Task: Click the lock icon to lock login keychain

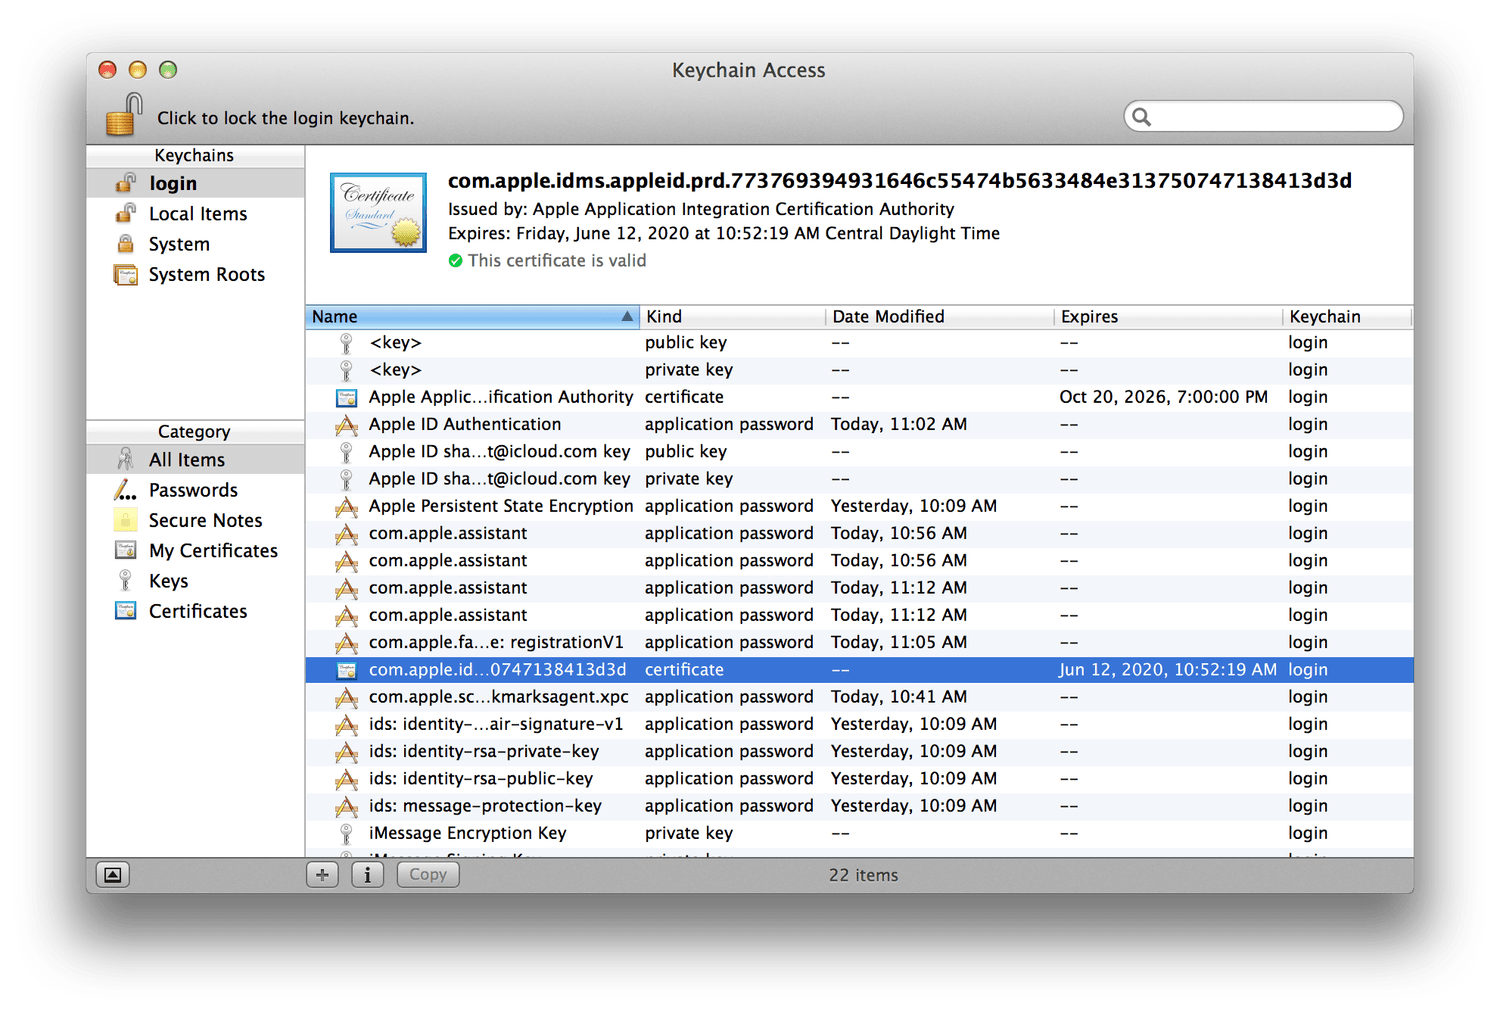Action: point(124,115)
